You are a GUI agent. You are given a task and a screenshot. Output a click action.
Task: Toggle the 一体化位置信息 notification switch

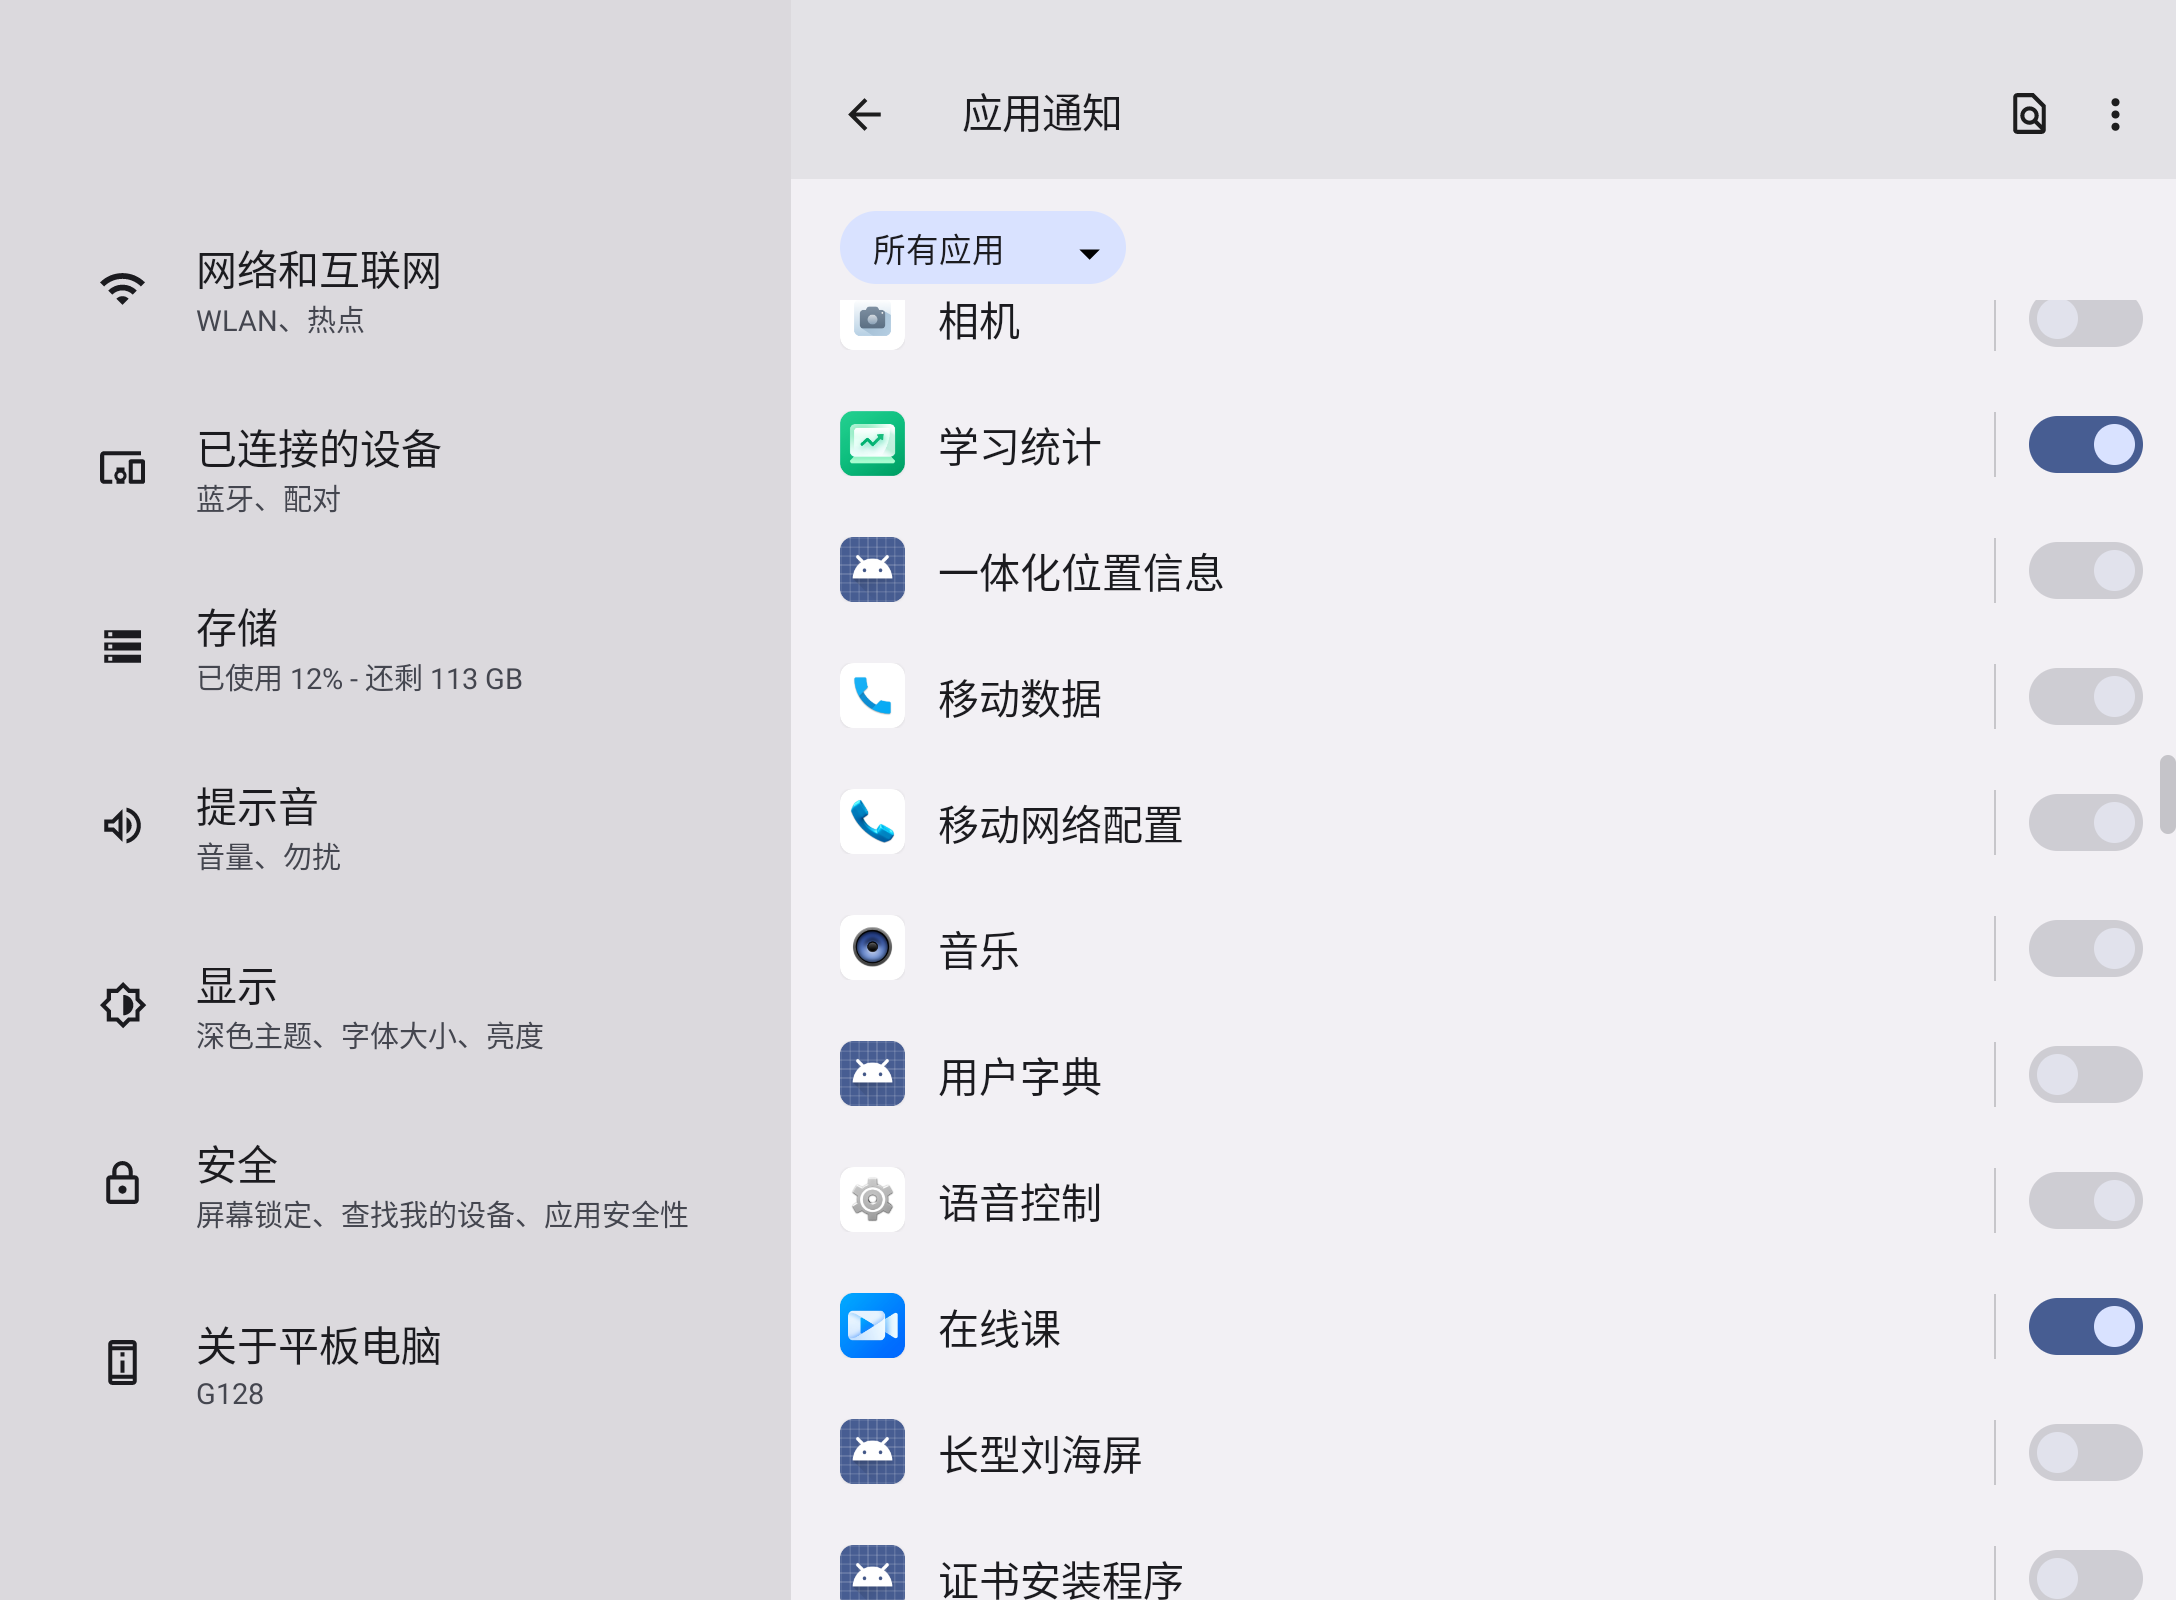pos(2085,570)
